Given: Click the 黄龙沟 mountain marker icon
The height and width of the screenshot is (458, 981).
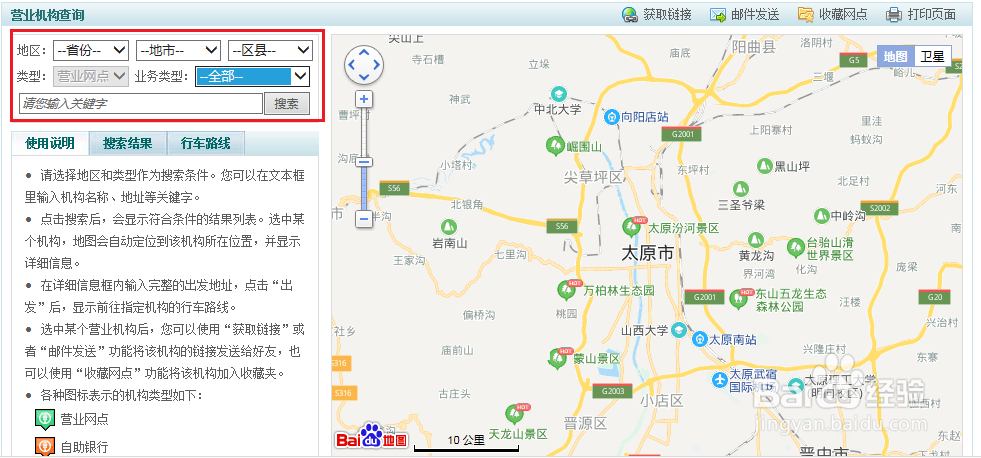Looking at the screenshot, I should (756, 240).
